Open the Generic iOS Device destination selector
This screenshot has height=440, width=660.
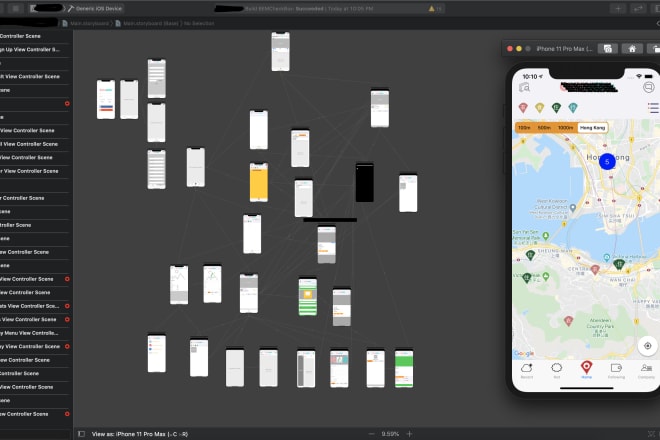(x=95, y=8)
